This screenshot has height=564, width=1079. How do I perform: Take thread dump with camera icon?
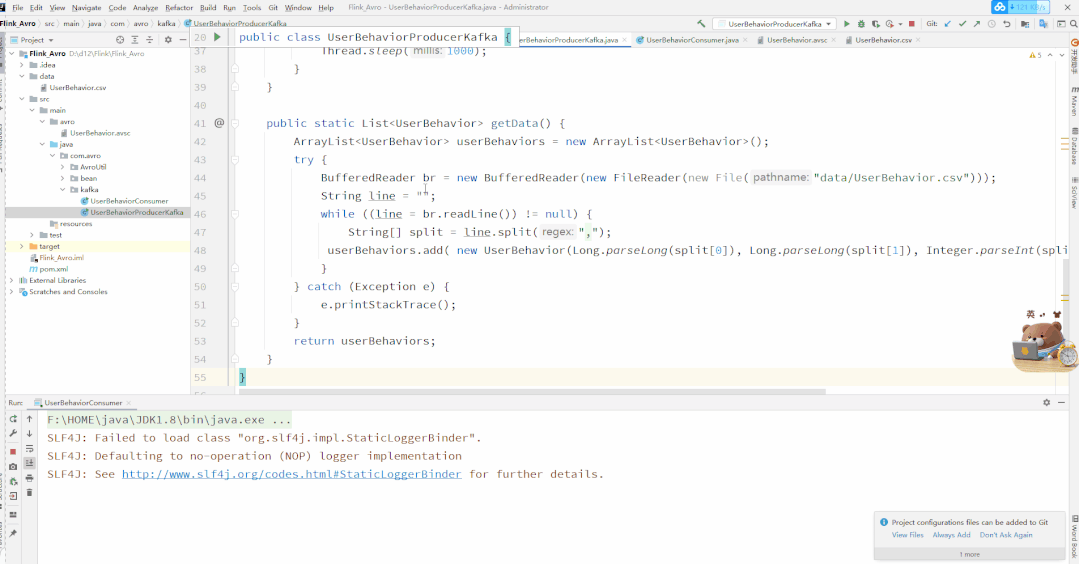[x=13, y=466]
